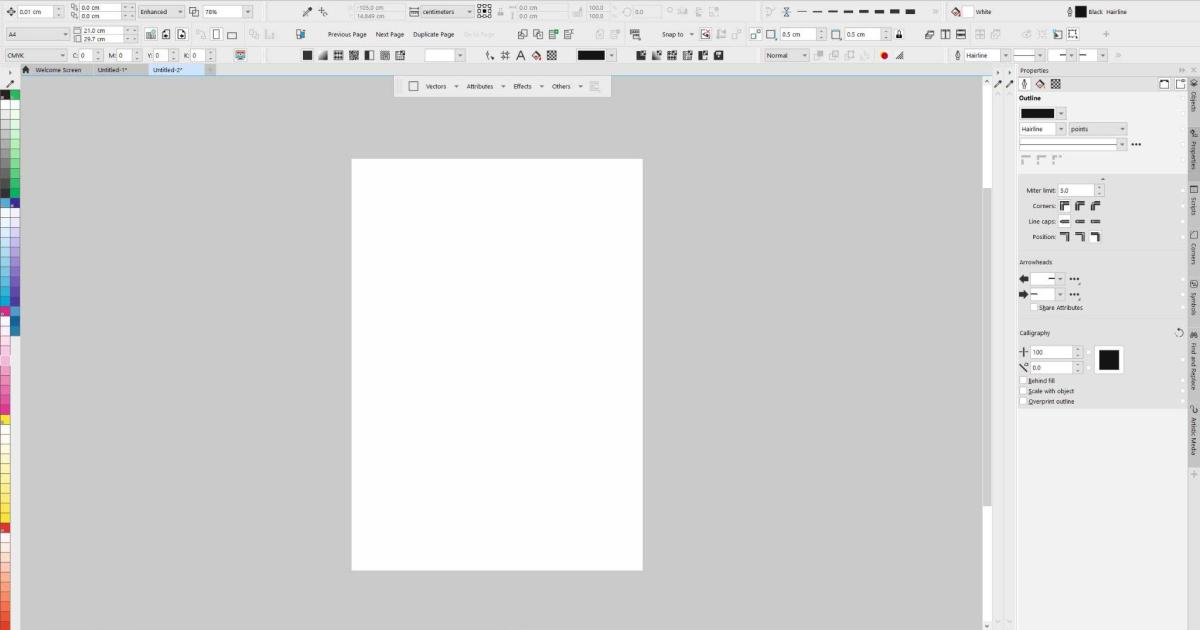Go to Previous Page

[x=347, y=34]
